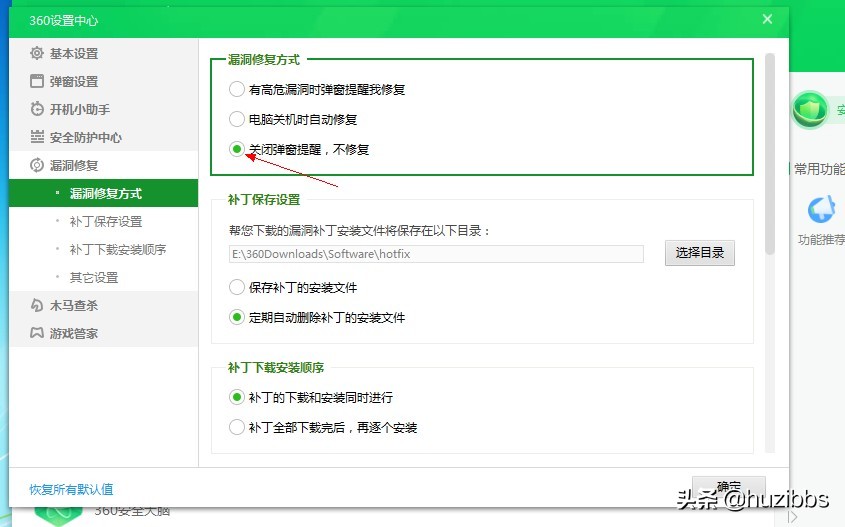
Task: Click the clock icon beside 开机小助手
Action: point(37,109)
